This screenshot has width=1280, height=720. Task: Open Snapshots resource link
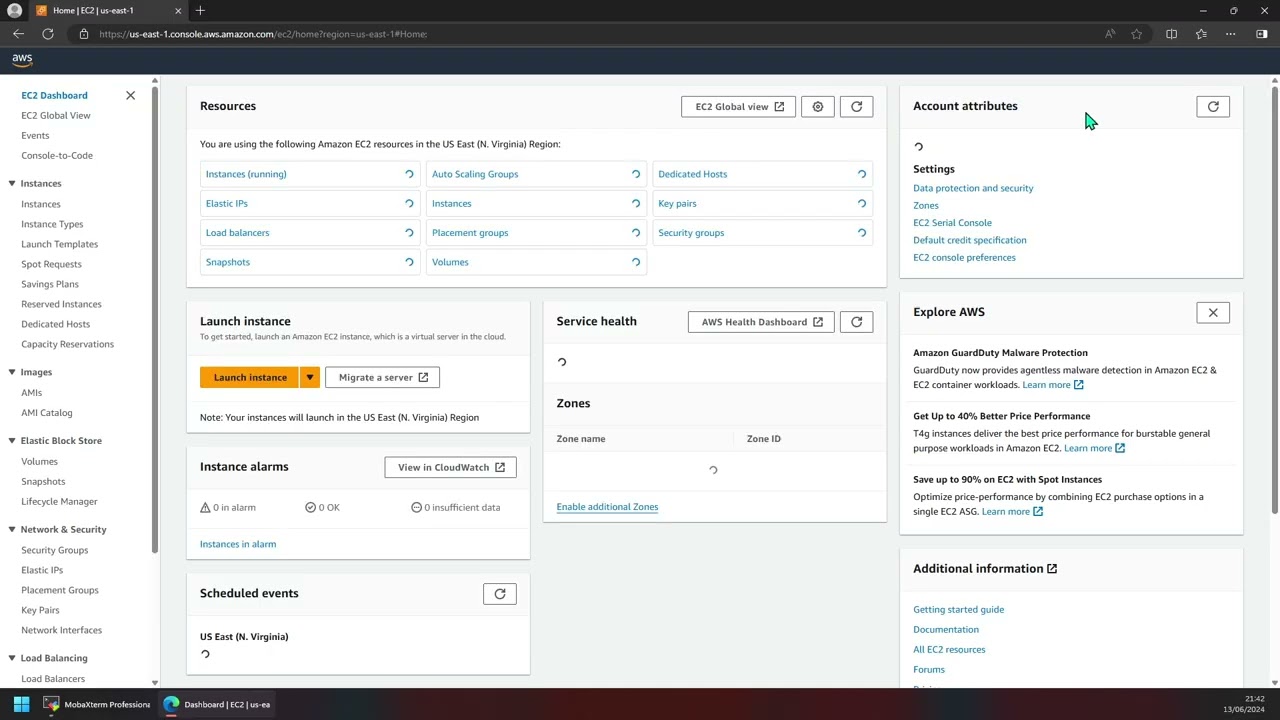tap(228, 262)
